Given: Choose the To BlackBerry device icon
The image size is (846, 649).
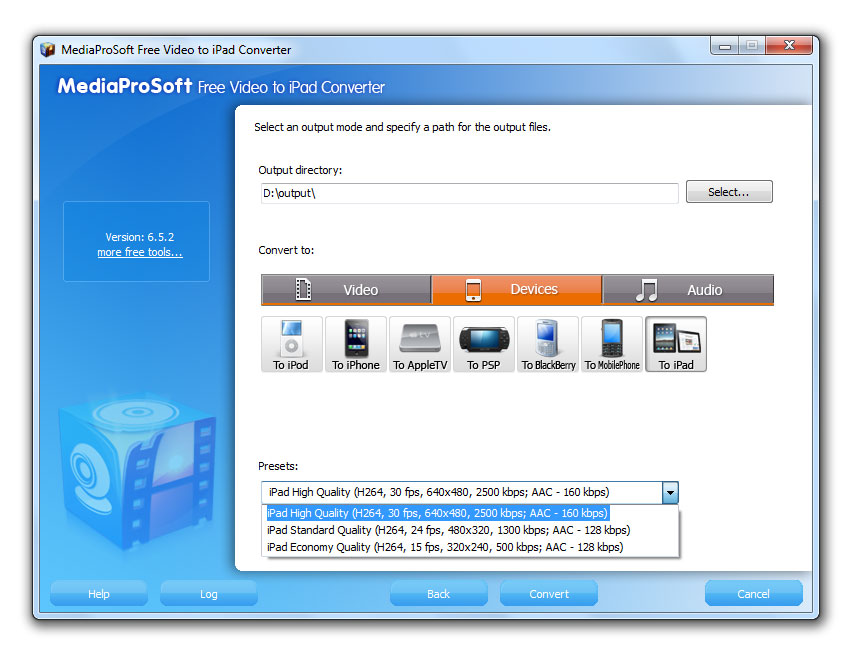Looking at the screenshot, I should [548, 344].
